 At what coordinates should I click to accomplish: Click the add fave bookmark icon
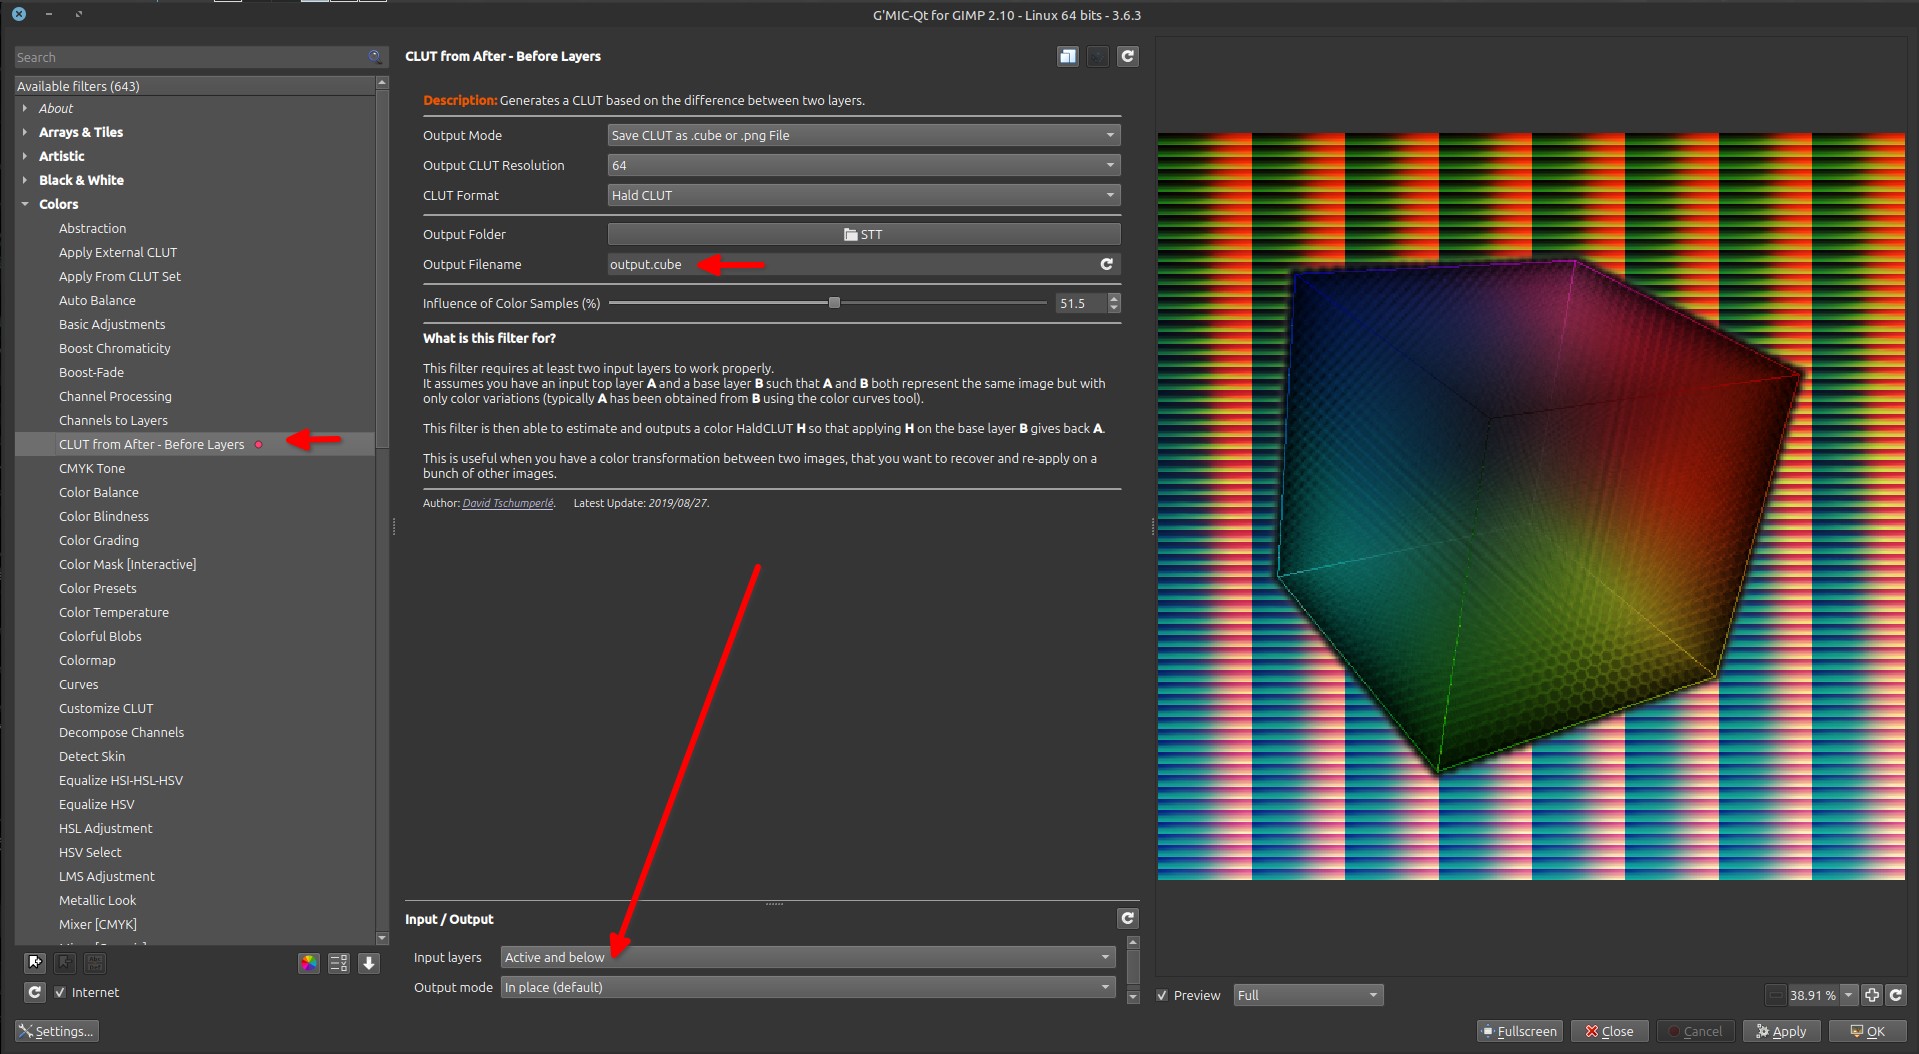coord(35,963)
